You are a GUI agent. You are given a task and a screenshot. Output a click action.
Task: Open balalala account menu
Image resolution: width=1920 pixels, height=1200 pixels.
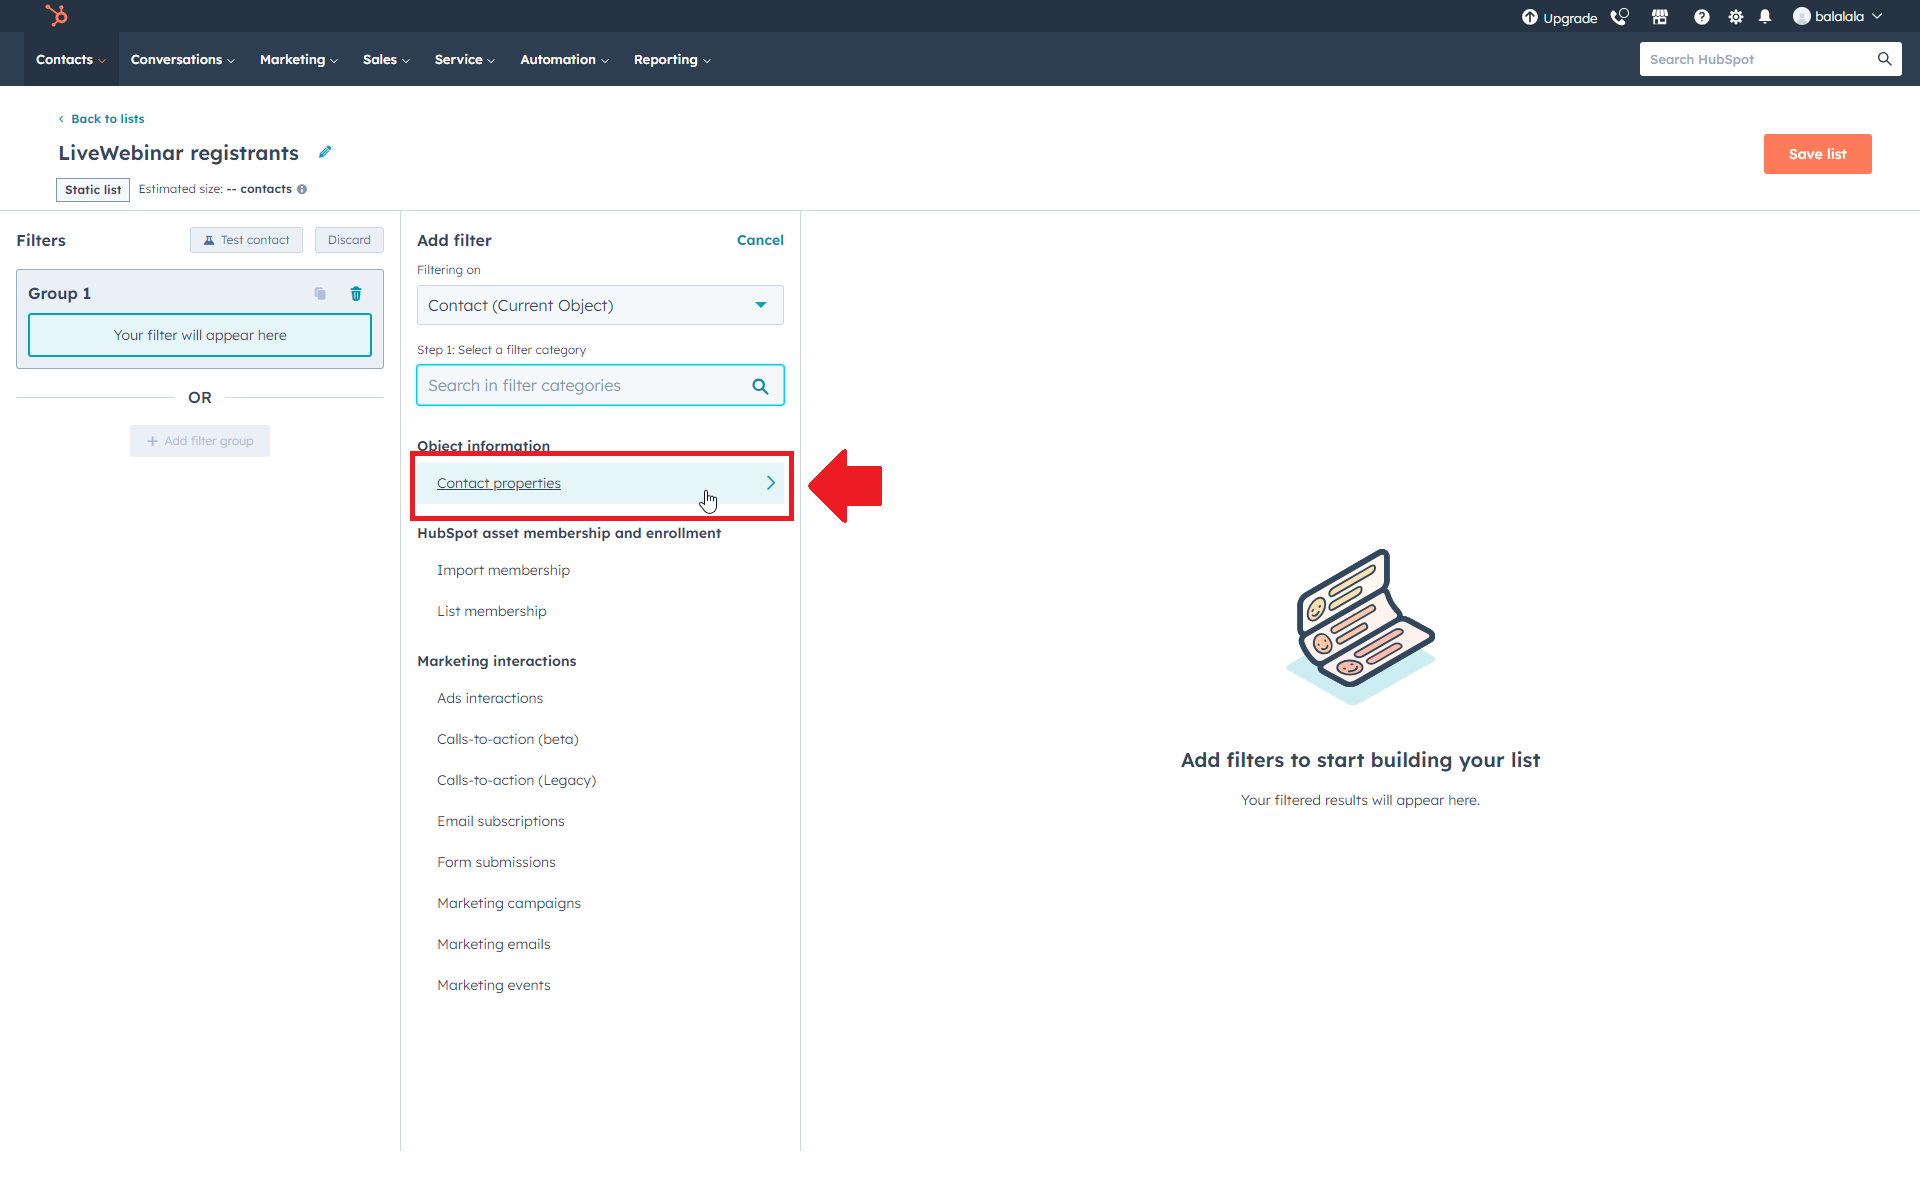click(1838, 17)
